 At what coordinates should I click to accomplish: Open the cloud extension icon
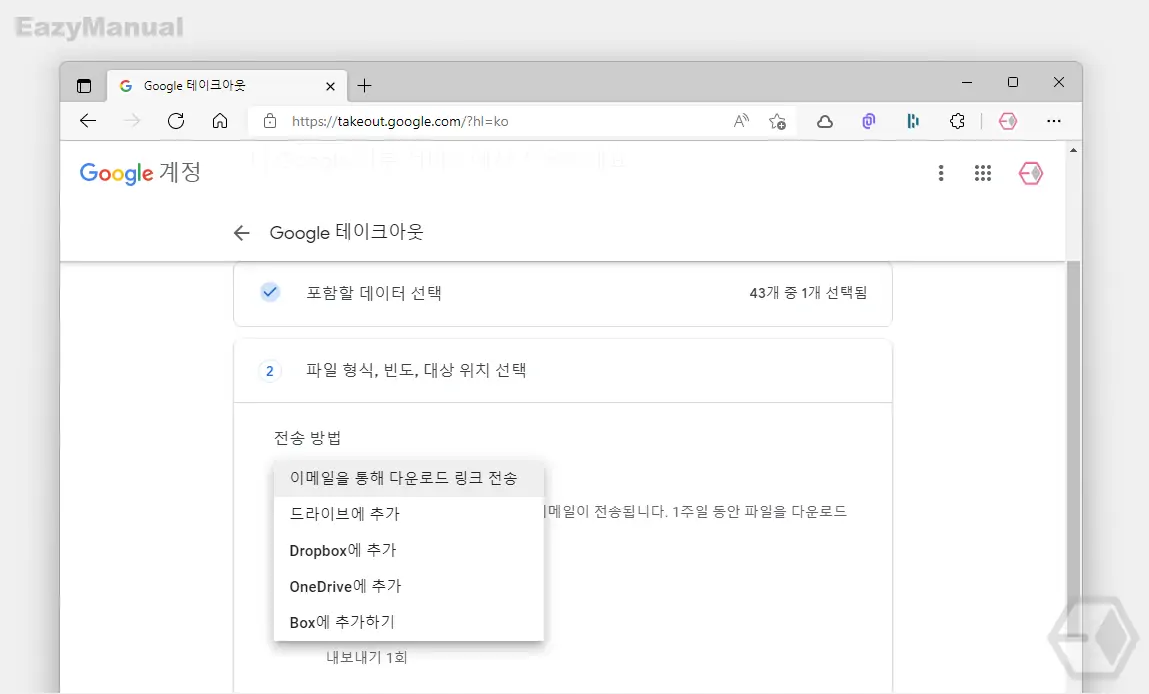(824, 122)
